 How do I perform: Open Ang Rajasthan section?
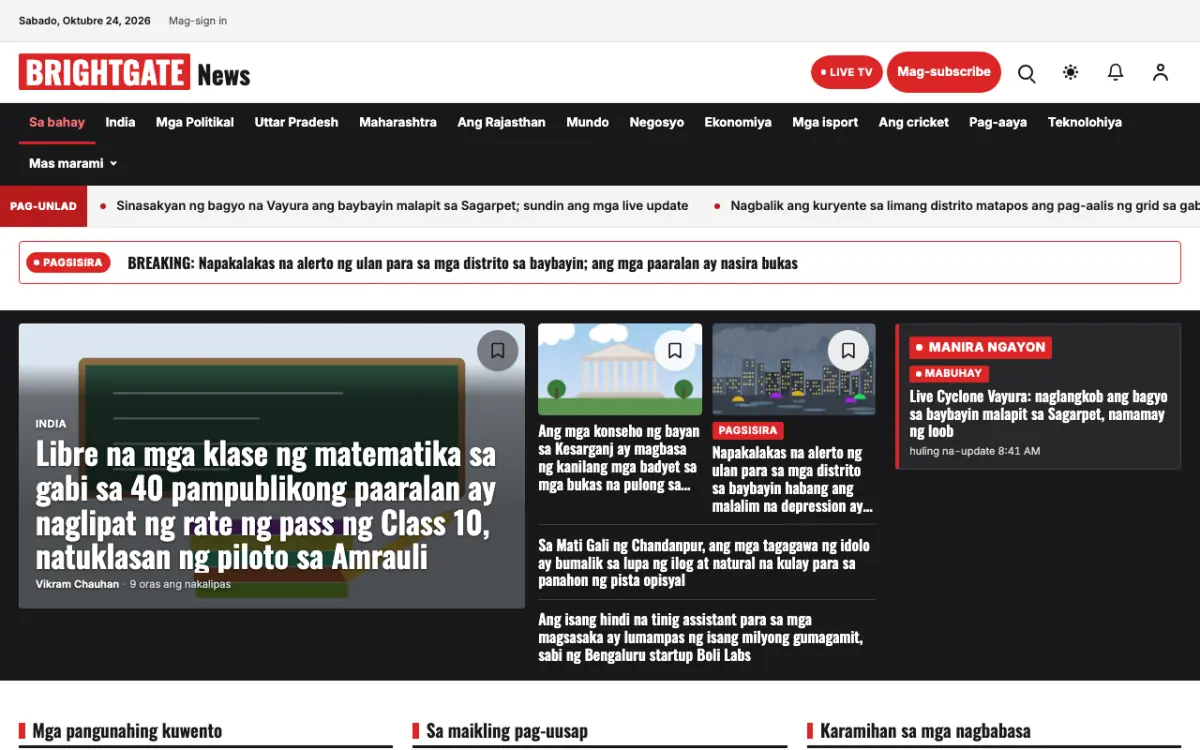click(502, 122)
